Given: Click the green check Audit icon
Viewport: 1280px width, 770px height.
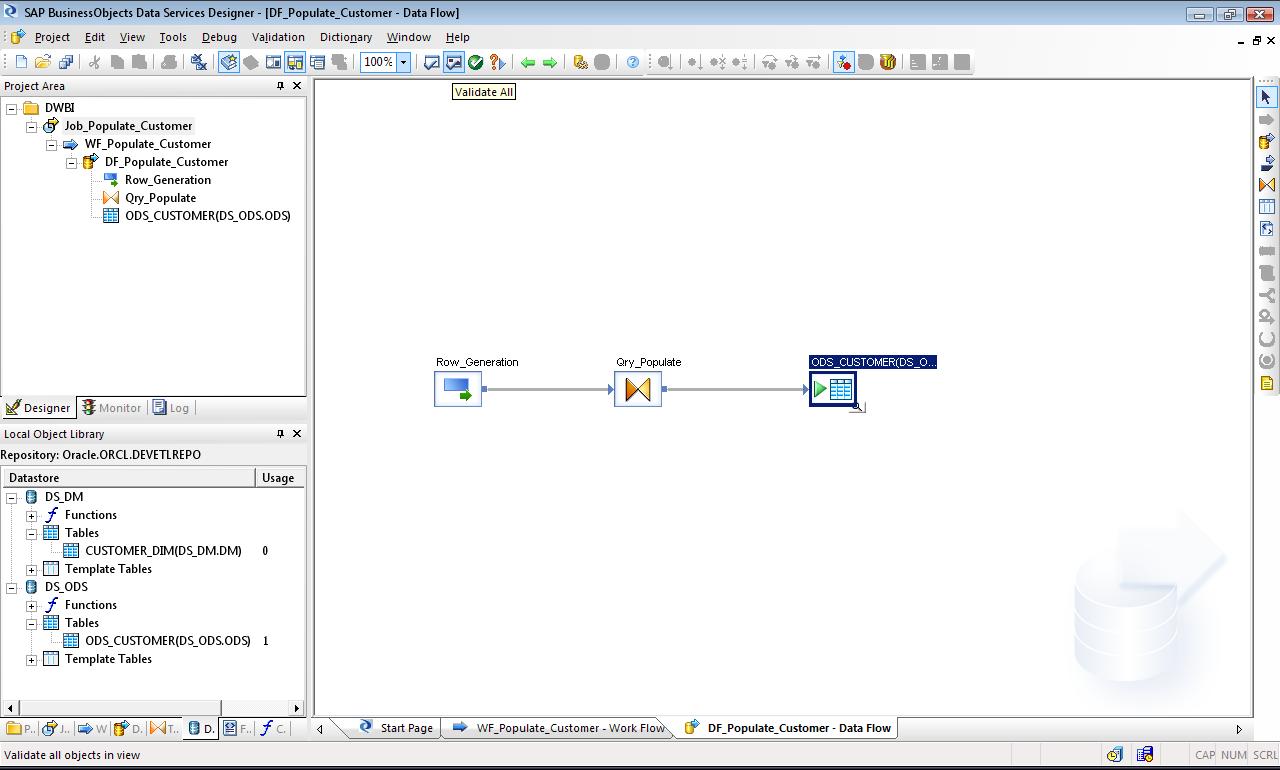Looking at the screenshot, I should [476, 62].
